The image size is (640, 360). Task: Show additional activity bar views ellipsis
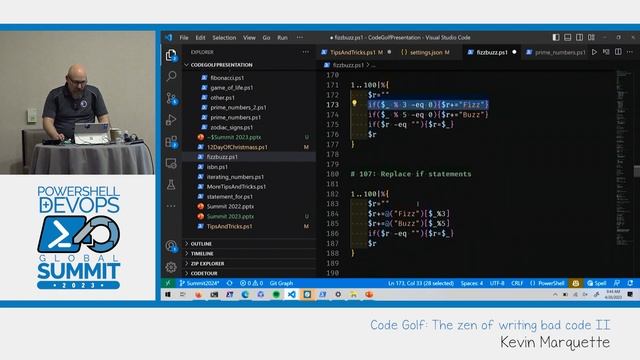[x=171, y=206]
